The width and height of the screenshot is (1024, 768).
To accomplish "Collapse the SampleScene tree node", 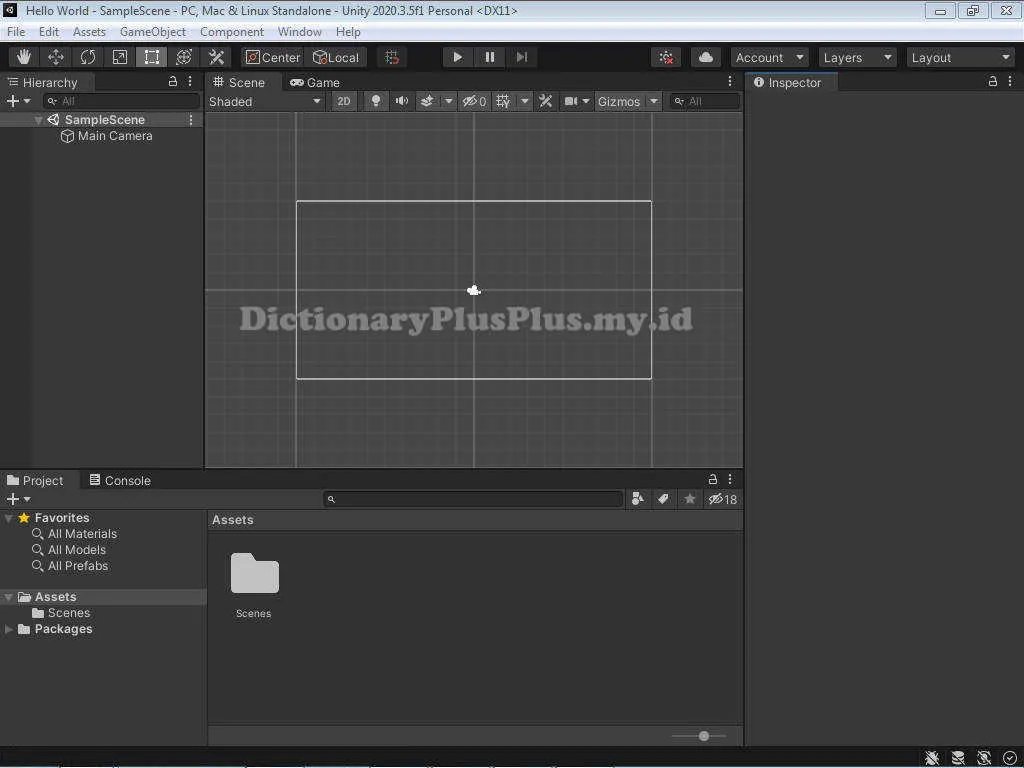I will (x=38, y=120).
